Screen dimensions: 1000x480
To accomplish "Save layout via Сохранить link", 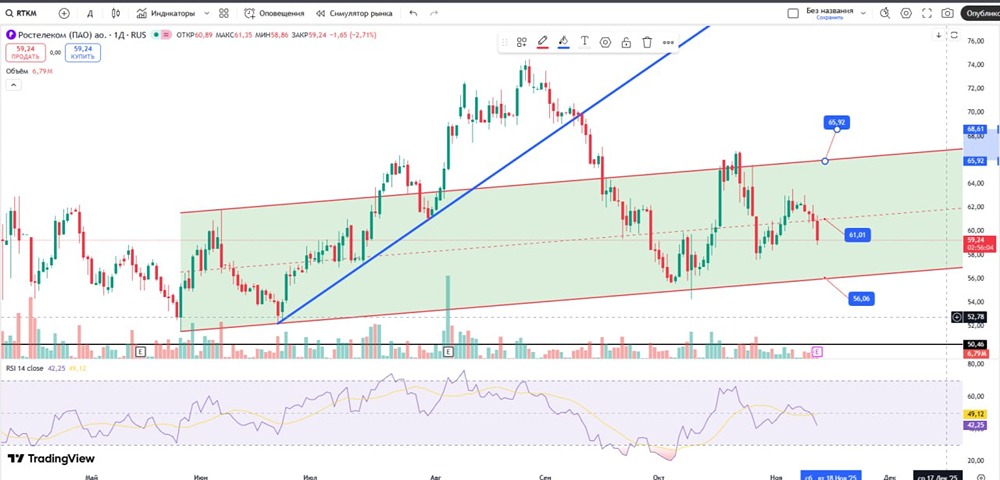I will coord(829,18).
